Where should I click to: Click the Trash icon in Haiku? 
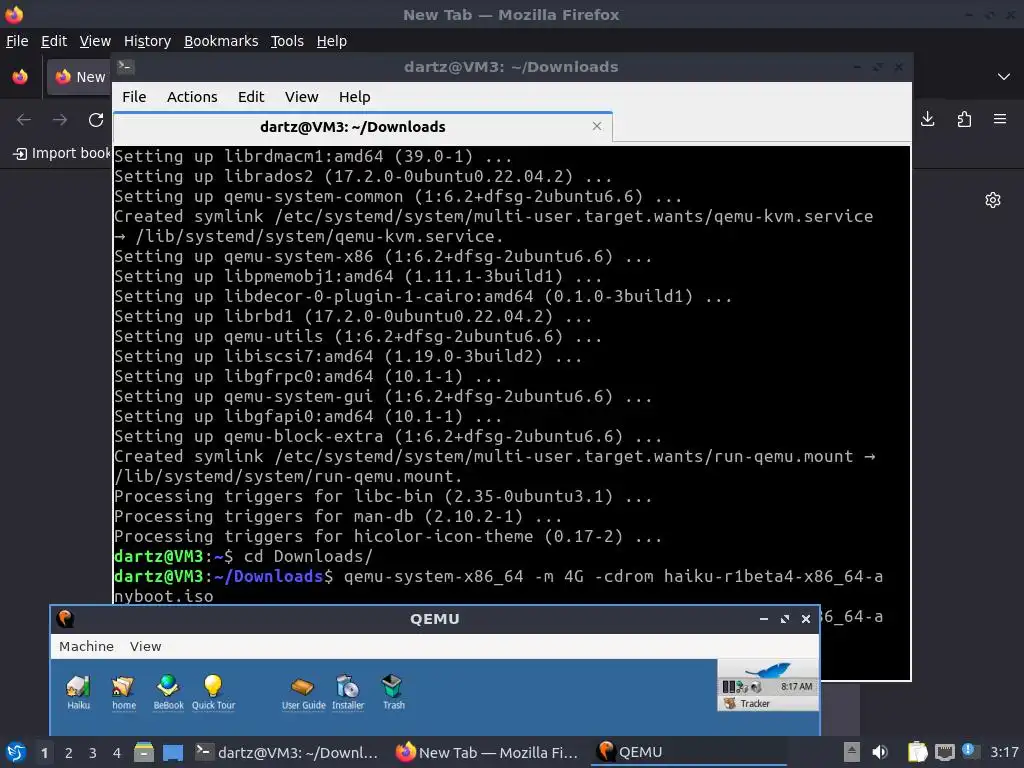(x=393, y=692)
